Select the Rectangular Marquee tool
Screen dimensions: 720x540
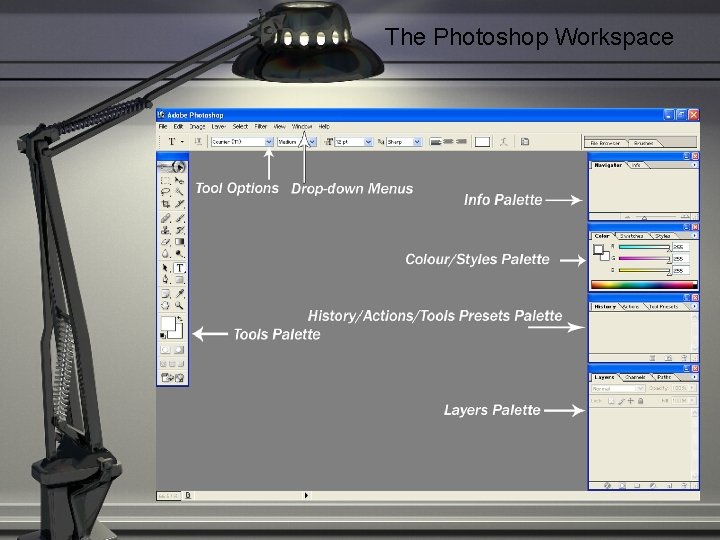pyautogui.click(x=166, y=180)
